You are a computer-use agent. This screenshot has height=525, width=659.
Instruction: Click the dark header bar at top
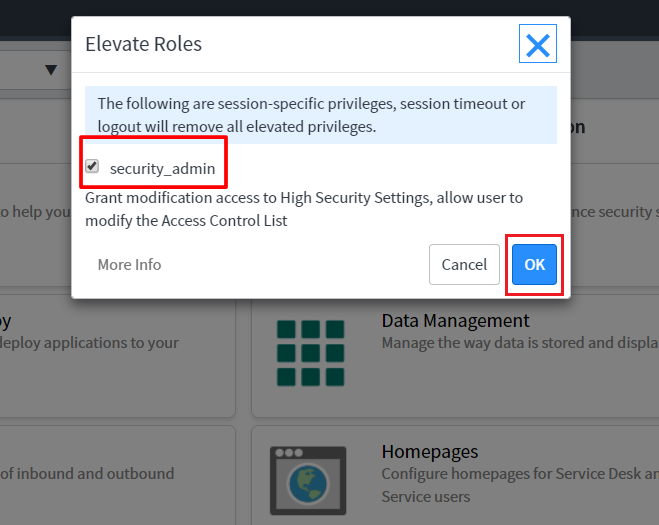(330, 8)
